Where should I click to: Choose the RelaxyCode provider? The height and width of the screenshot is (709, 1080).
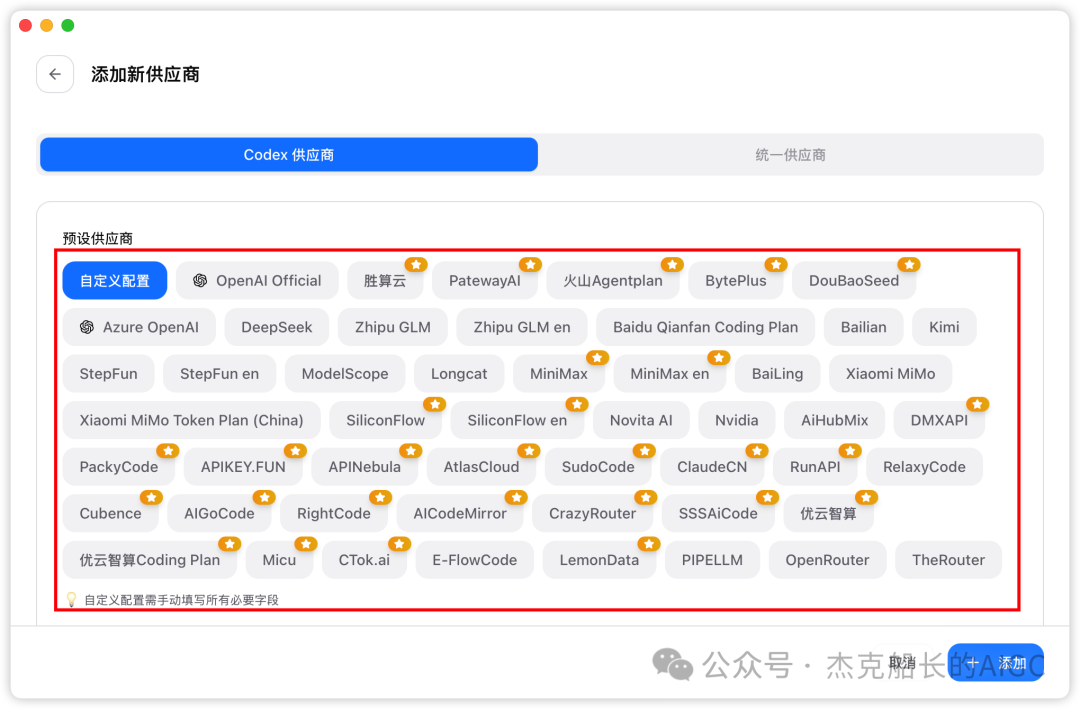pyautogui.click(x=924, y=467)
